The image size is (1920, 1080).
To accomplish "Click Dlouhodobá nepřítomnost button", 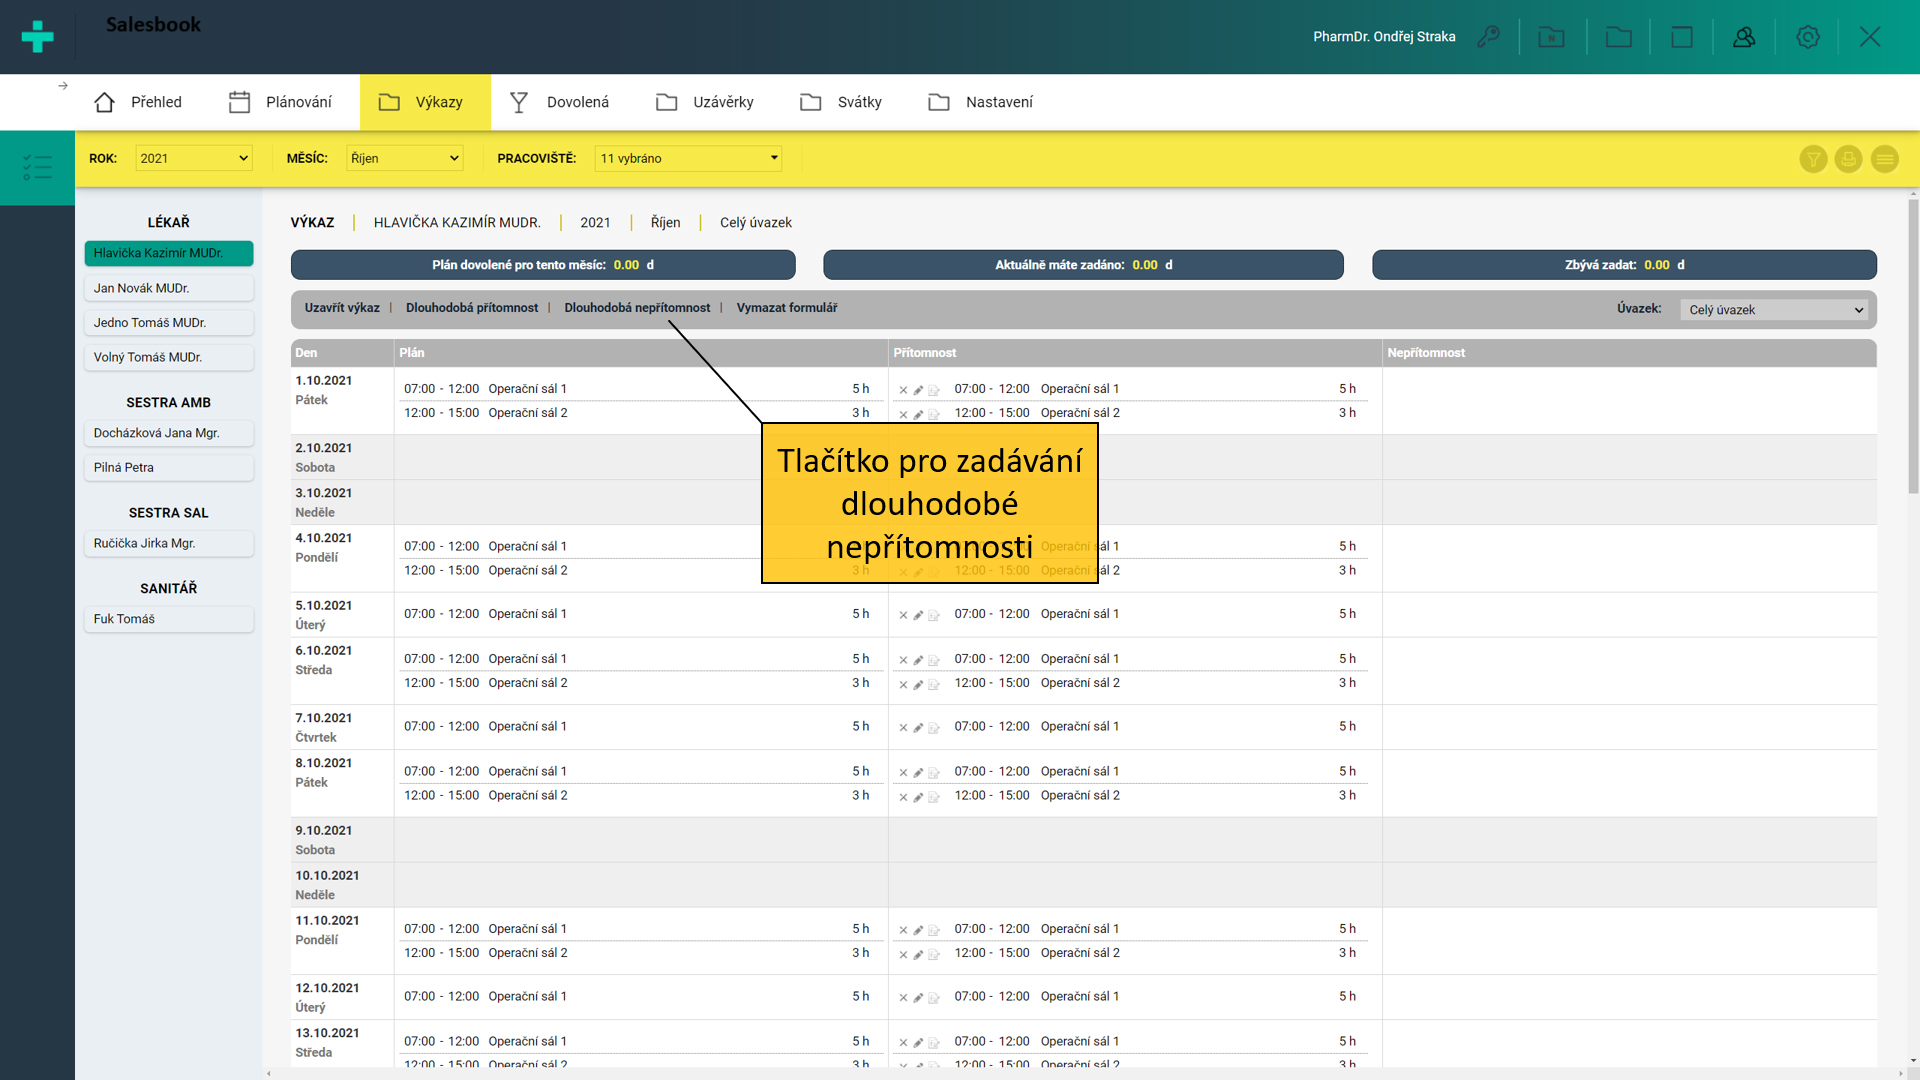I will pyautogui.click(x=637, y=308).
